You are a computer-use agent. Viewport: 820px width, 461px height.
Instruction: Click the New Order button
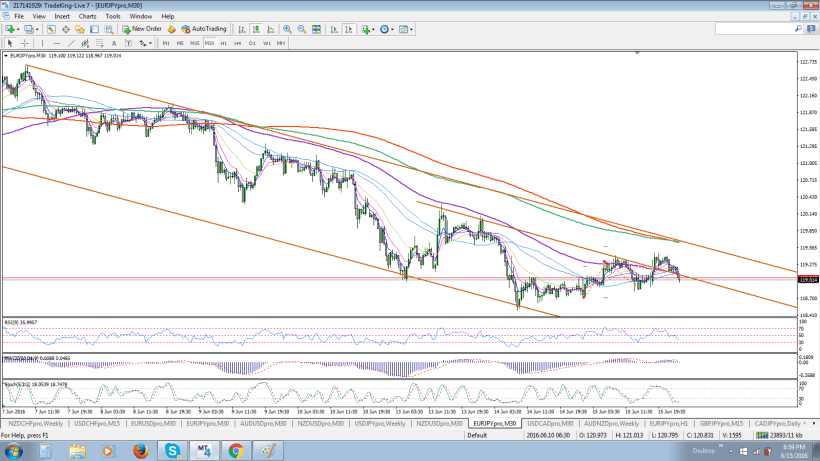point(142,29)
